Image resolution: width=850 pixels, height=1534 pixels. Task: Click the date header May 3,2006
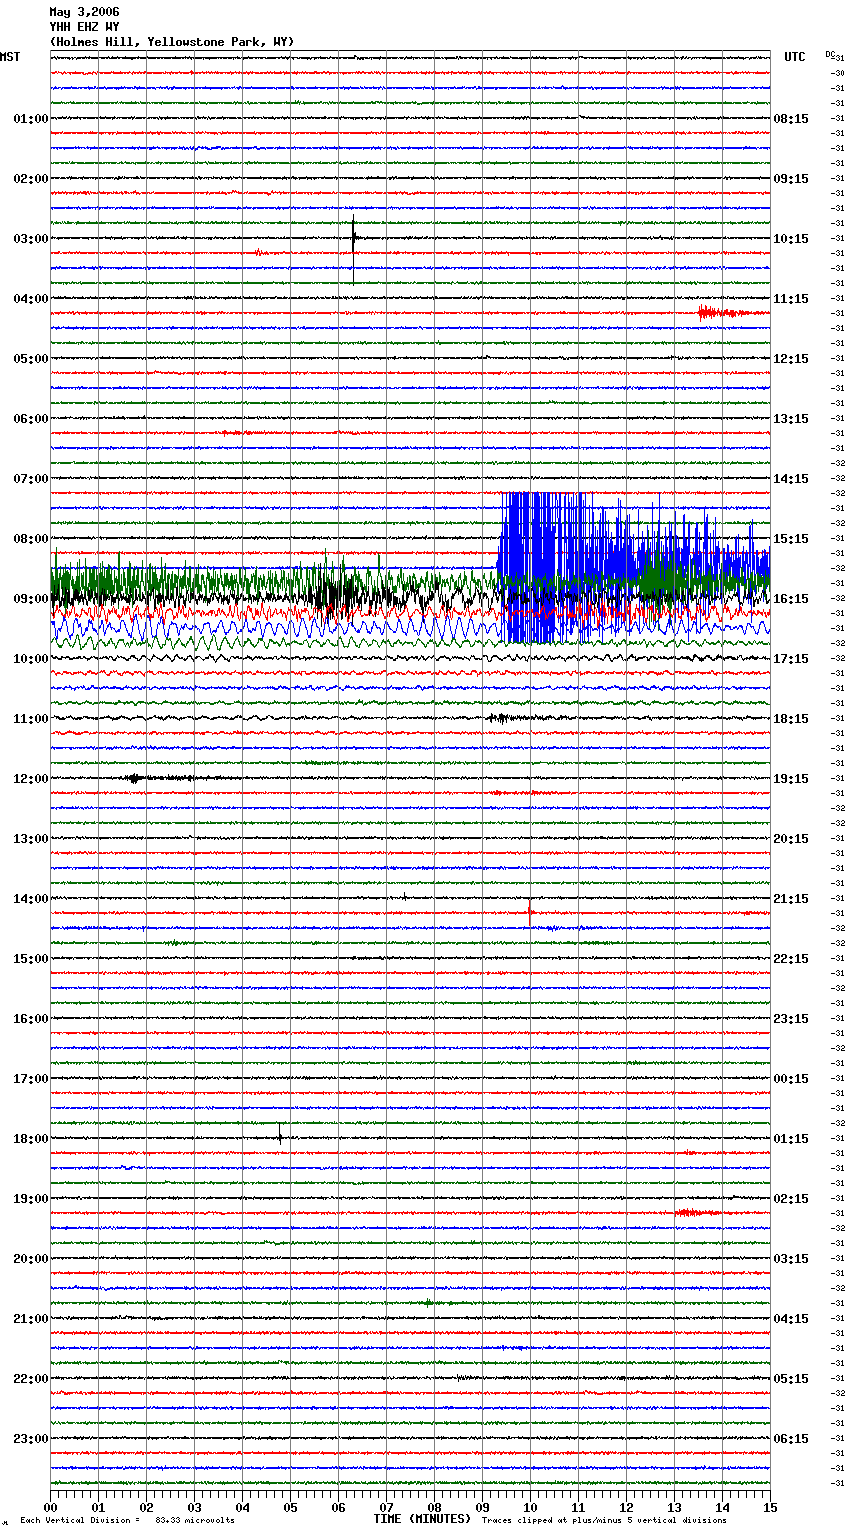[84, 12]
